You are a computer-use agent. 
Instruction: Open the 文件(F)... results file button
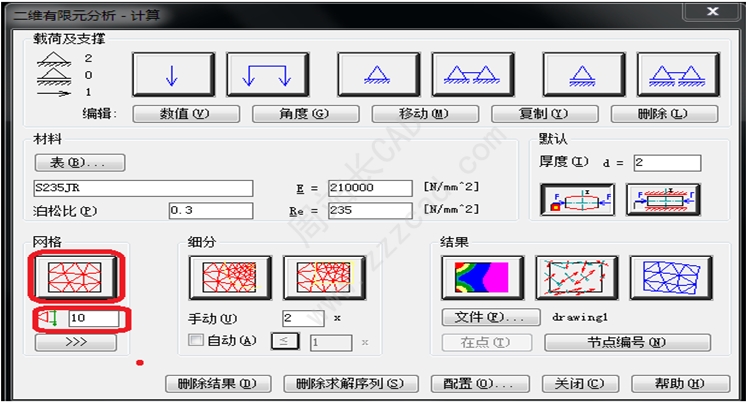[x=484, y=317]
